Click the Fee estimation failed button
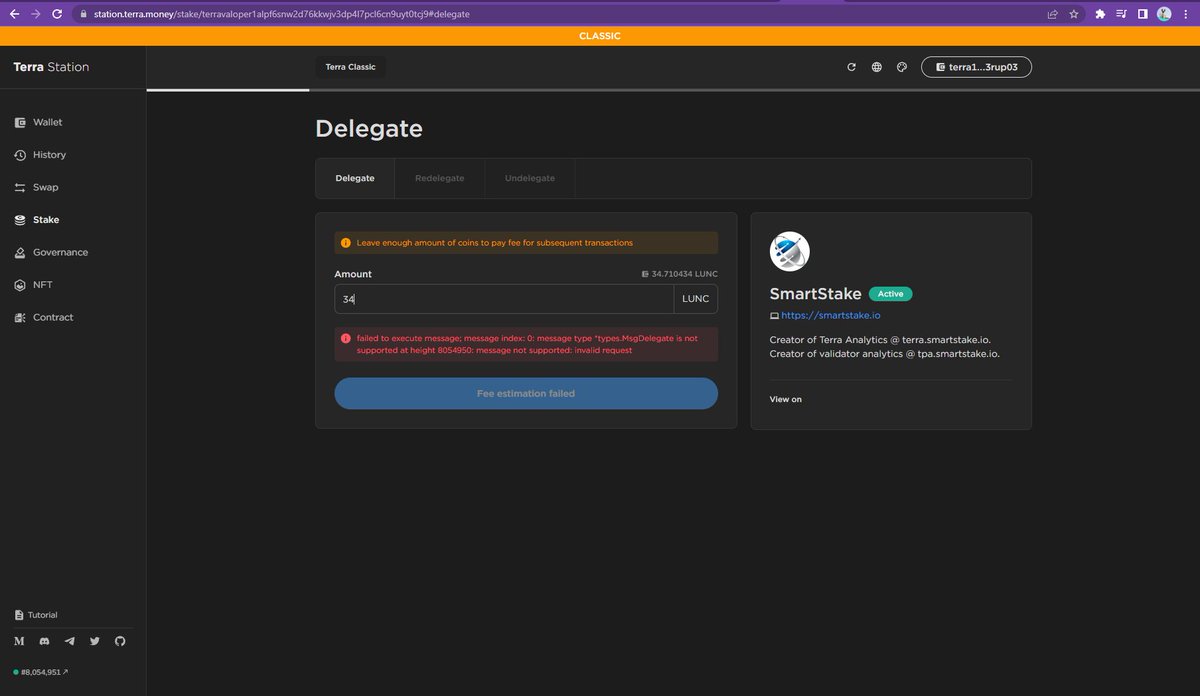 pos(526,394)
